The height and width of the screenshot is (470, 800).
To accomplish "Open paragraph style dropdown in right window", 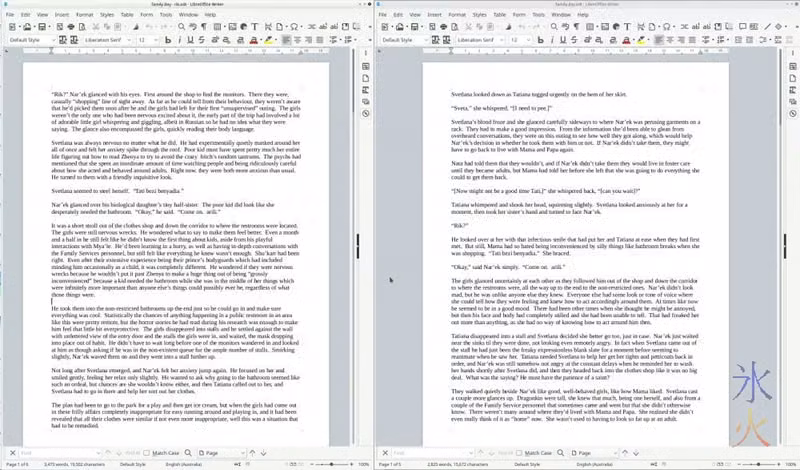I will tap(426, 40).
